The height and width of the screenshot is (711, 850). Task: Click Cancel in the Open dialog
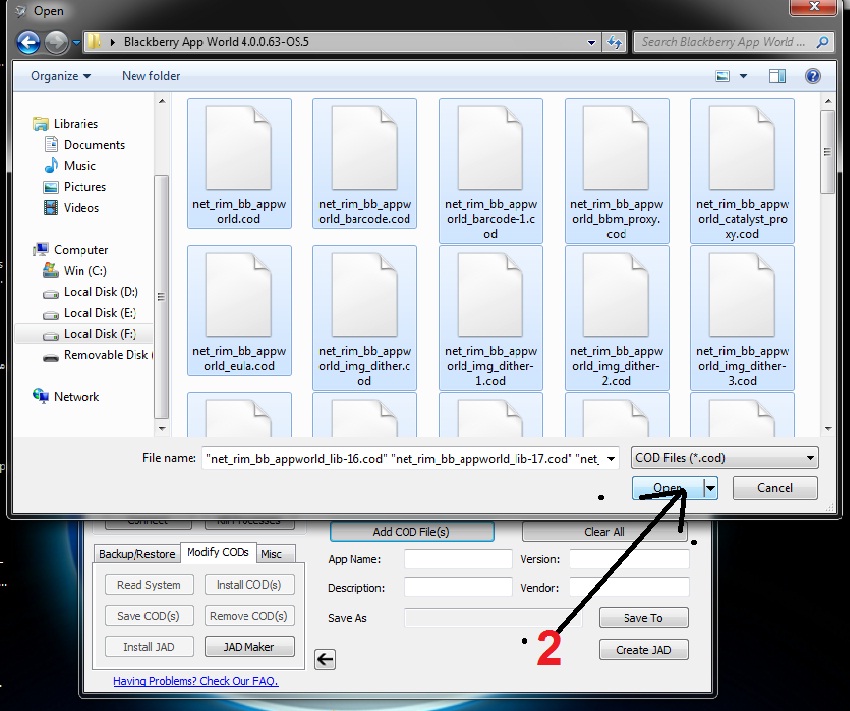coord(775,488)
